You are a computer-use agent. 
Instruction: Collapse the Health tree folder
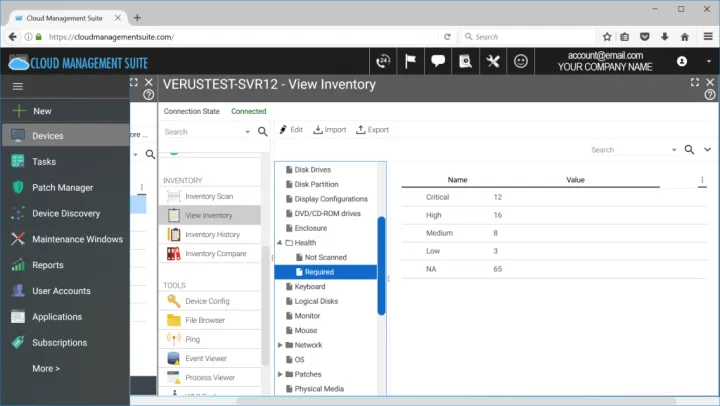pyautogui.click(x=279, y=243)
